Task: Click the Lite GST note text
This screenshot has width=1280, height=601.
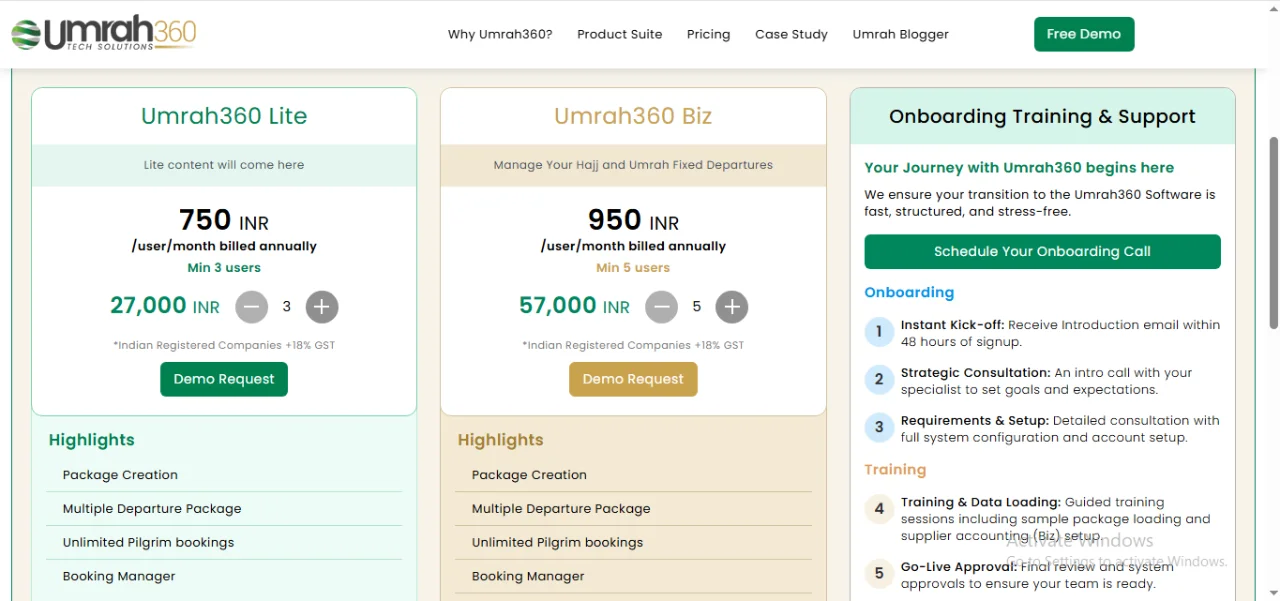Action: pyautogui.click(x=224, y=345)
